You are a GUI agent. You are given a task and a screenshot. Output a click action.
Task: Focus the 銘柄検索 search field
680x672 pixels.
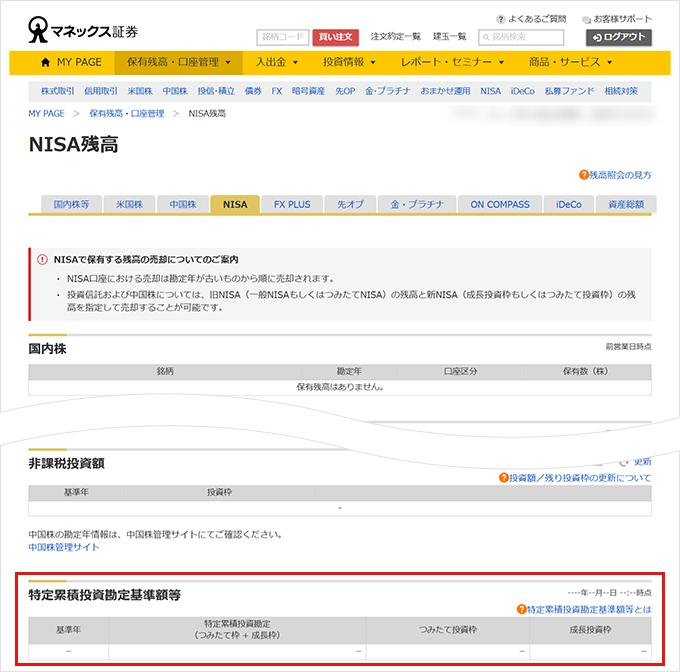521,37
